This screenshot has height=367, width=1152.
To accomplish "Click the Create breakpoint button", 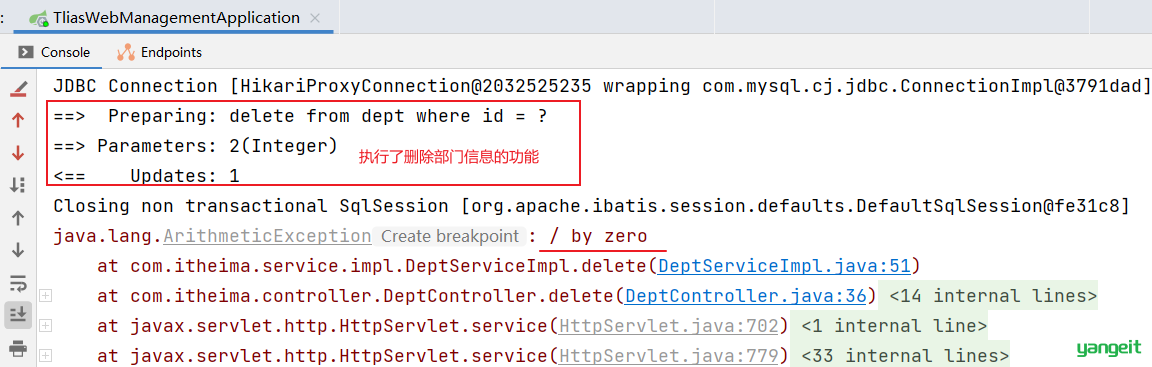I will [448, 236].
